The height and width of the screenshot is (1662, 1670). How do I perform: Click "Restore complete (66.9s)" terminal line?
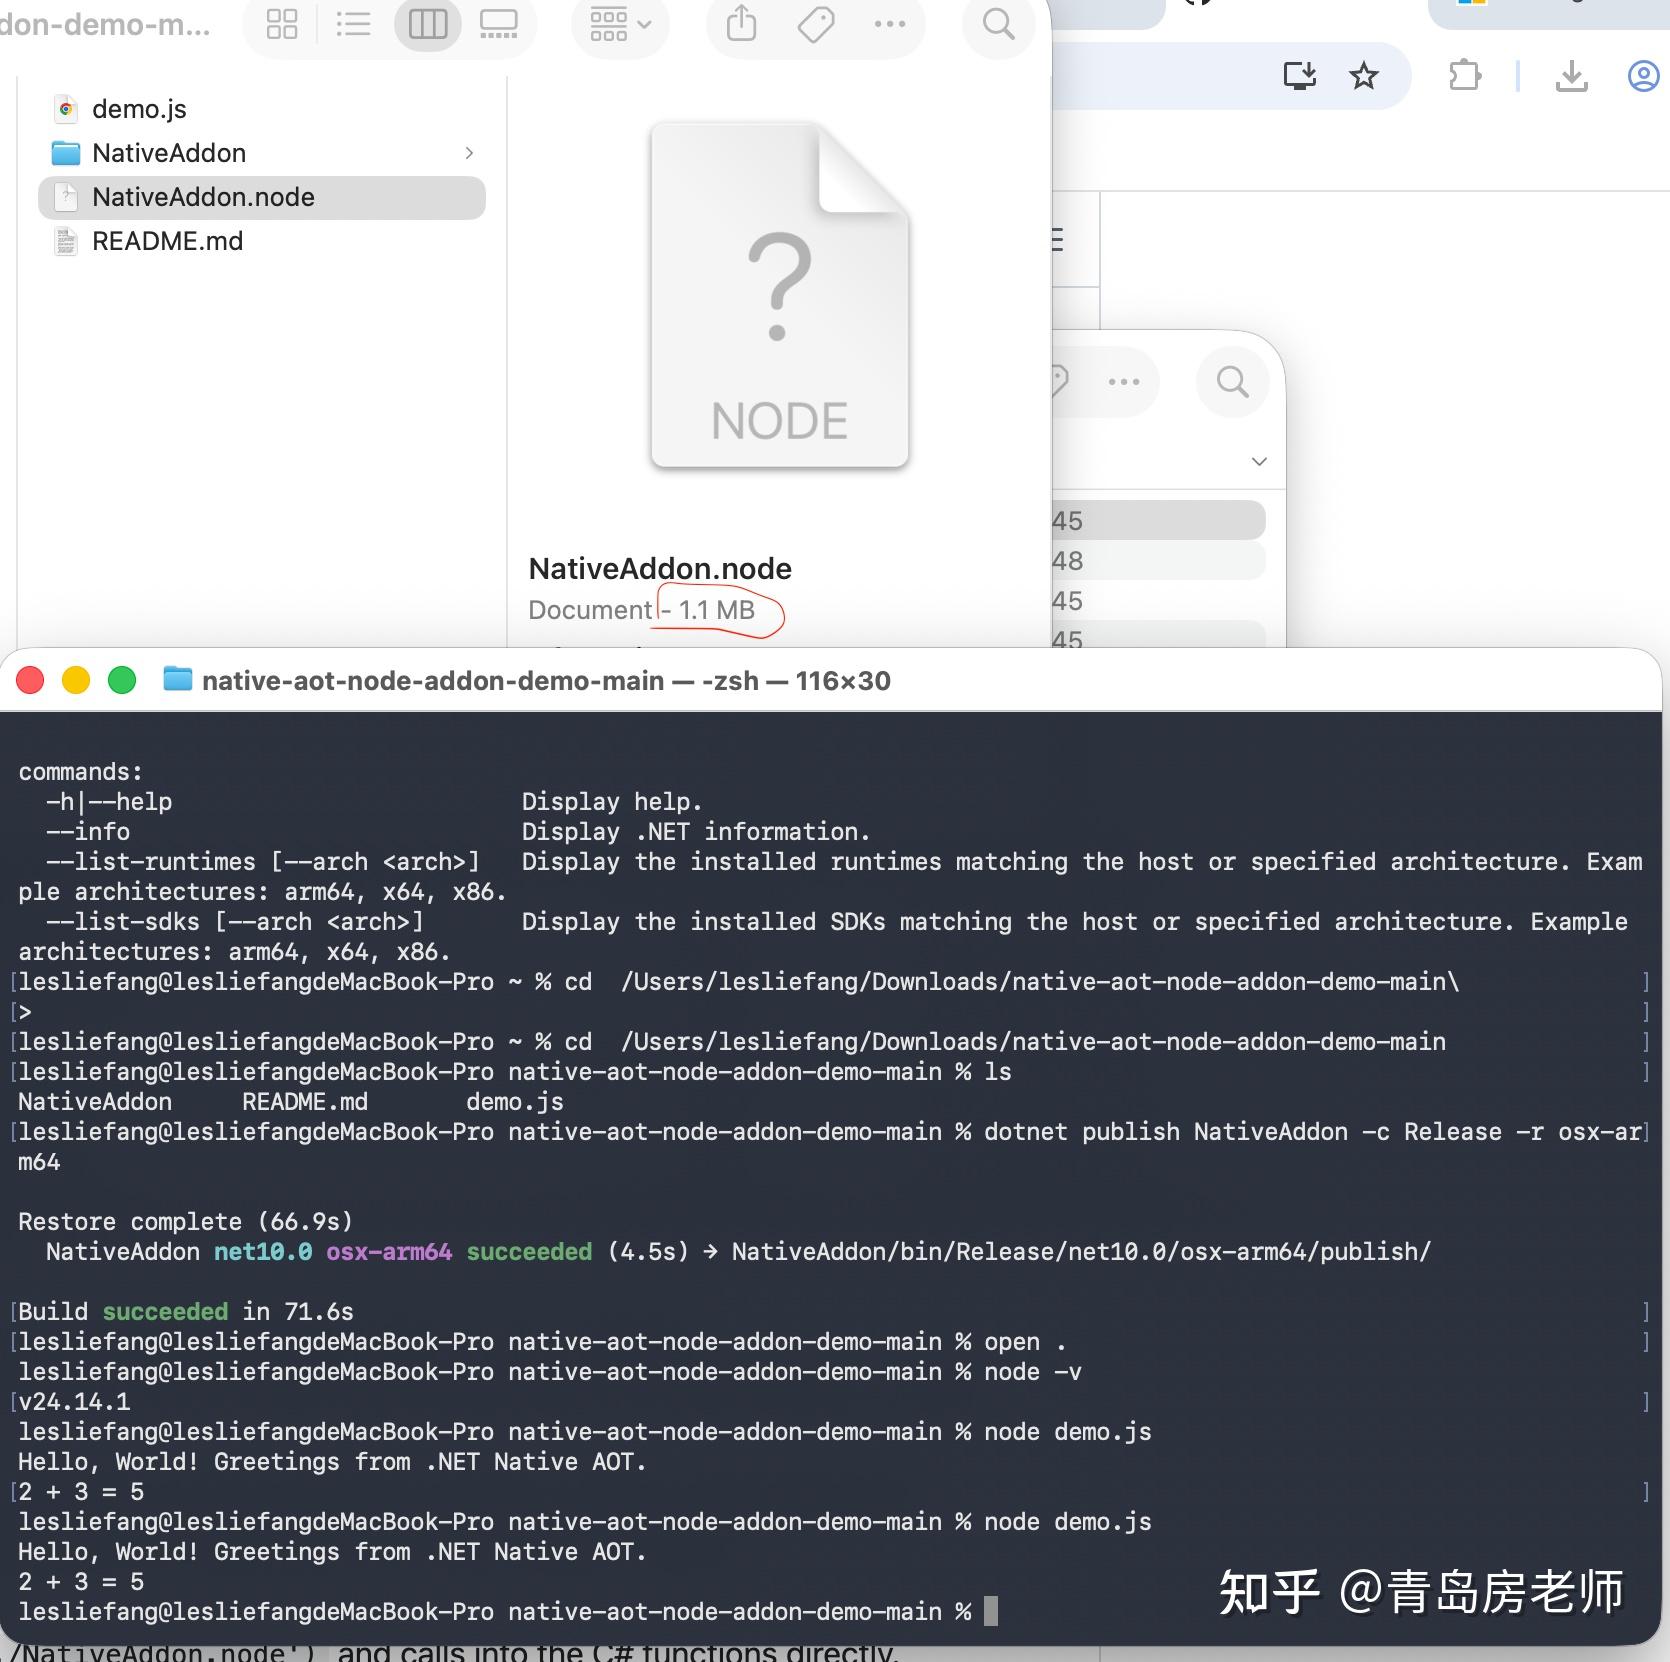186,1221
